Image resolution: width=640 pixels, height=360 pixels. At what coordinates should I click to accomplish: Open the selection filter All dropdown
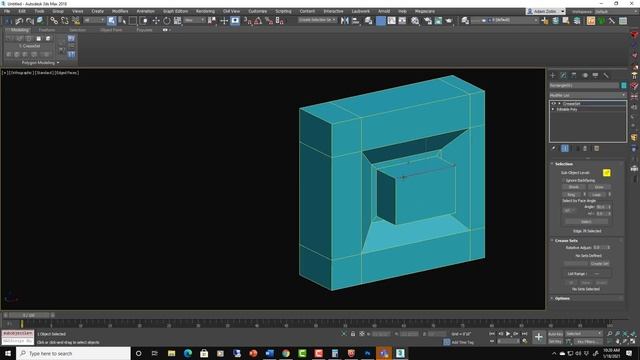click(x=94, y=20)
